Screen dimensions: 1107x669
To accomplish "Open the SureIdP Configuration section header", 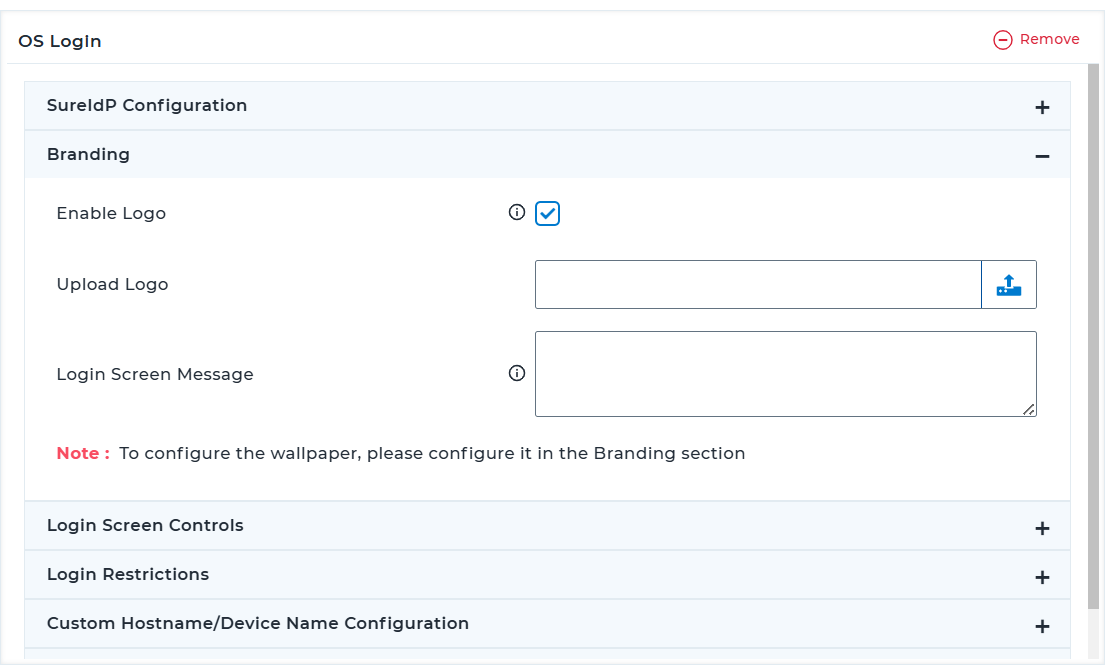I will pos(147,106).
